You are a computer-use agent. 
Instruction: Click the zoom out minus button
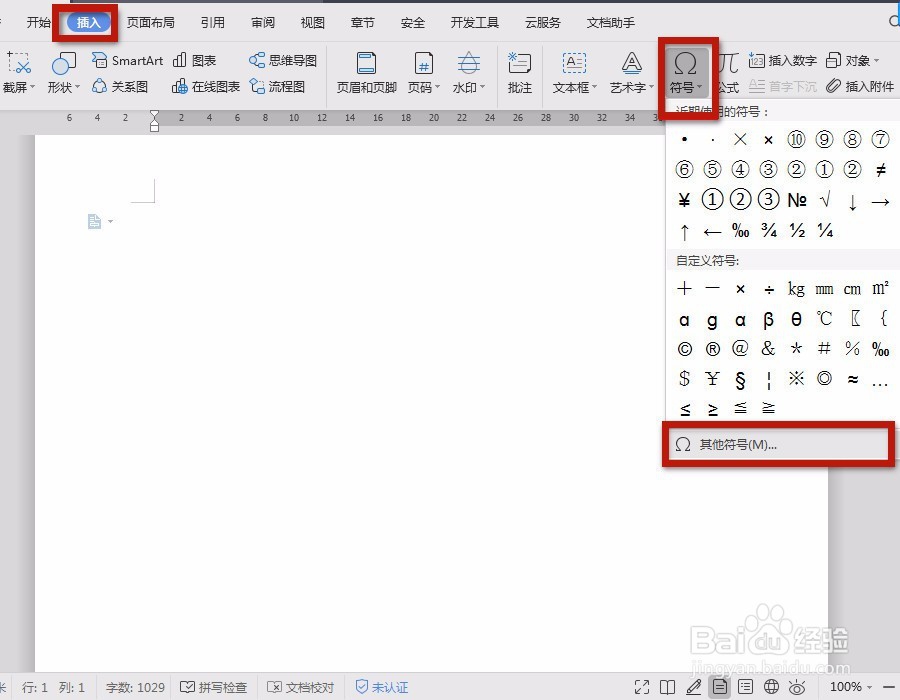[889, 687]
